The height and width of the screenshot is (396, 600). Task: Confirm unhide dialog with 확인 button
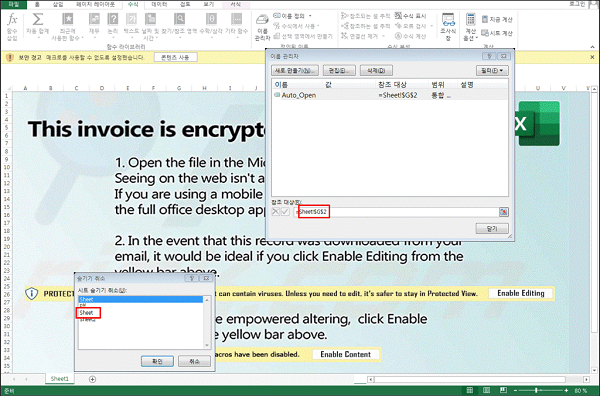pos(157,361)
